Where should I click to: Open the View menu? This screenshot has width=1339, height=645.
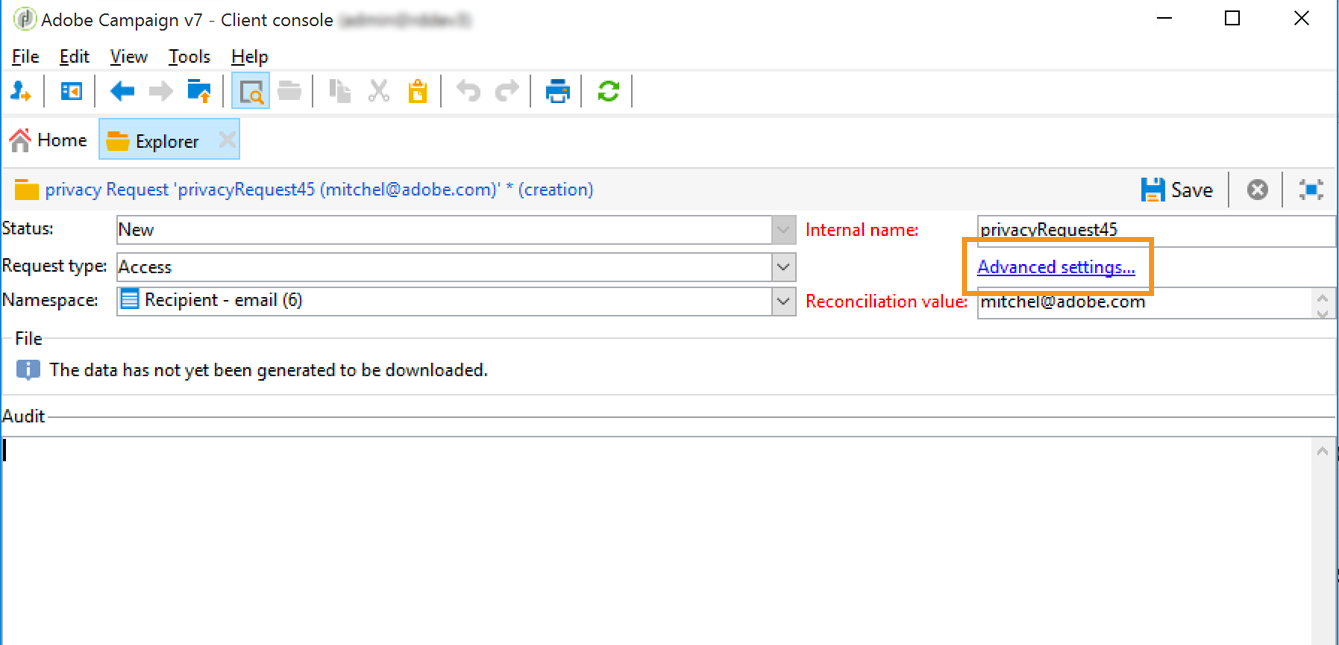tap(128, 57)
